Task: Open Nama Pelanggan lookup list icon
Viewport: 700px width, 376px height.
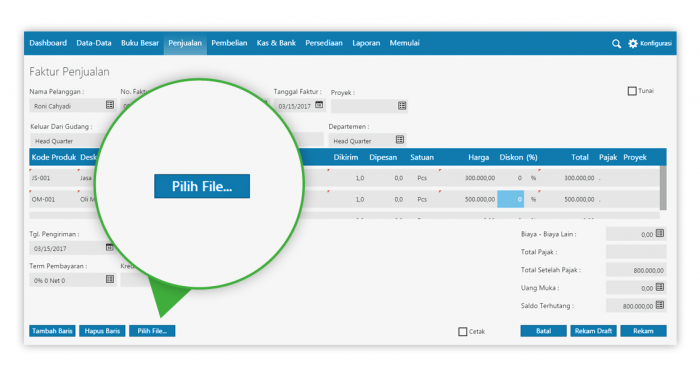Action: pos(110,105)
